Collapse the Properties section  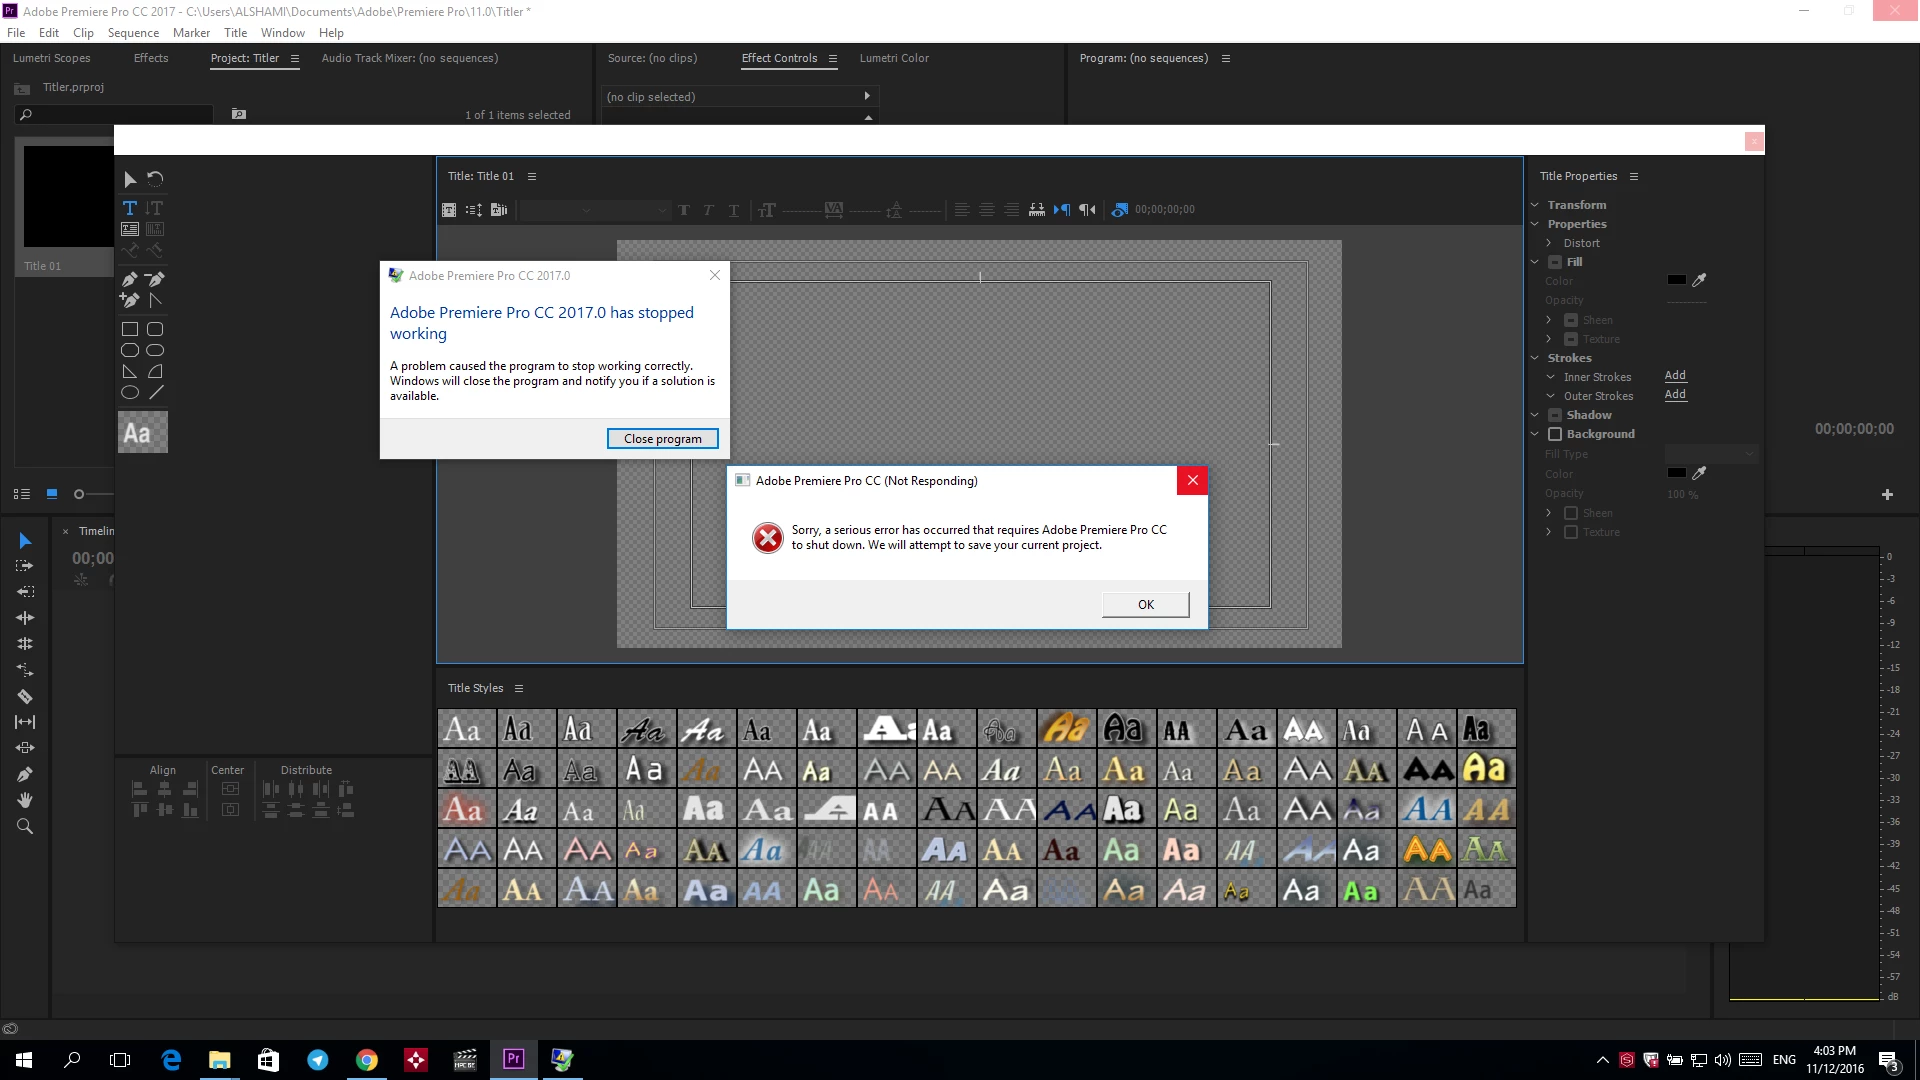[1535, 224]
